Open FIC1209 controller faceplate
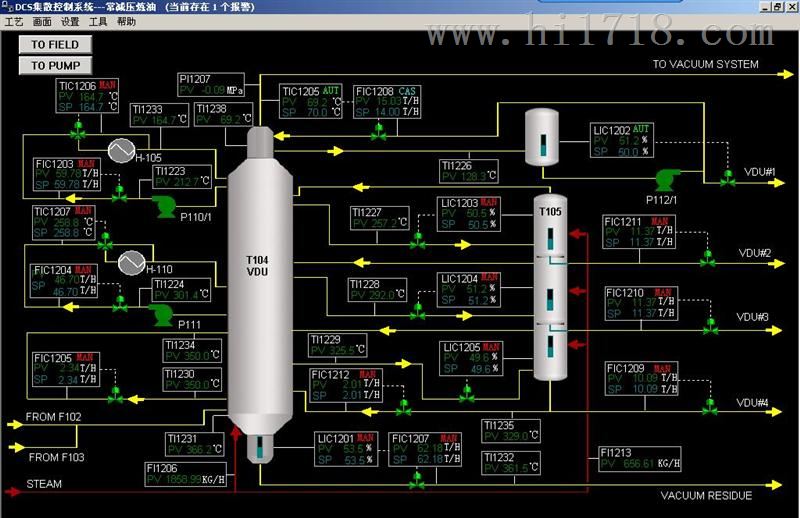800x518 pixels. point(641,379)
